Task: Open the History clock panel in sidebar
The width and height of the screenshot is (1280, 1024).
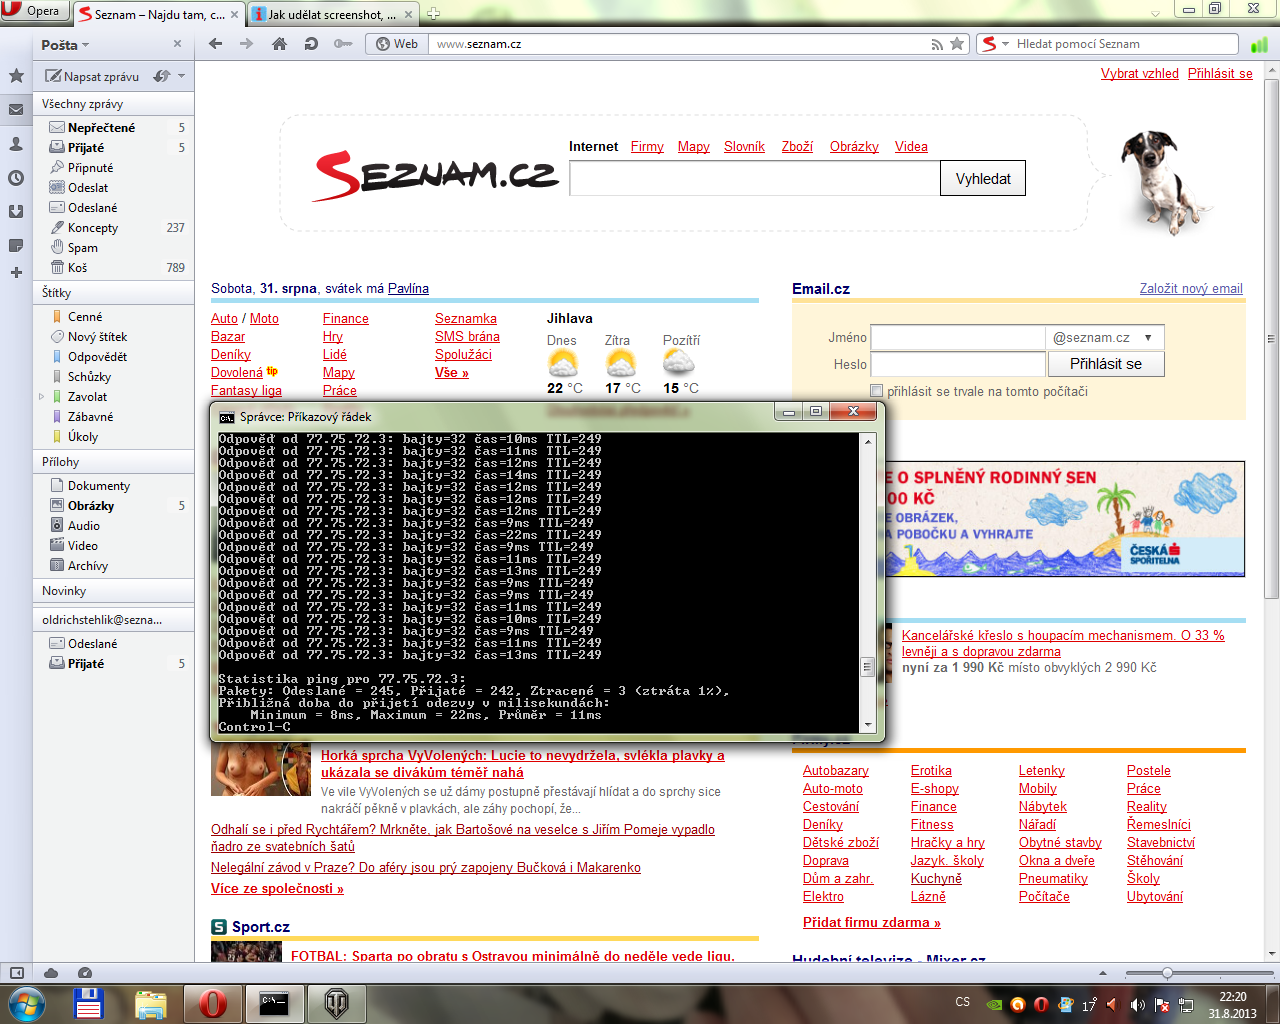Action: click(x=16, y=178)
